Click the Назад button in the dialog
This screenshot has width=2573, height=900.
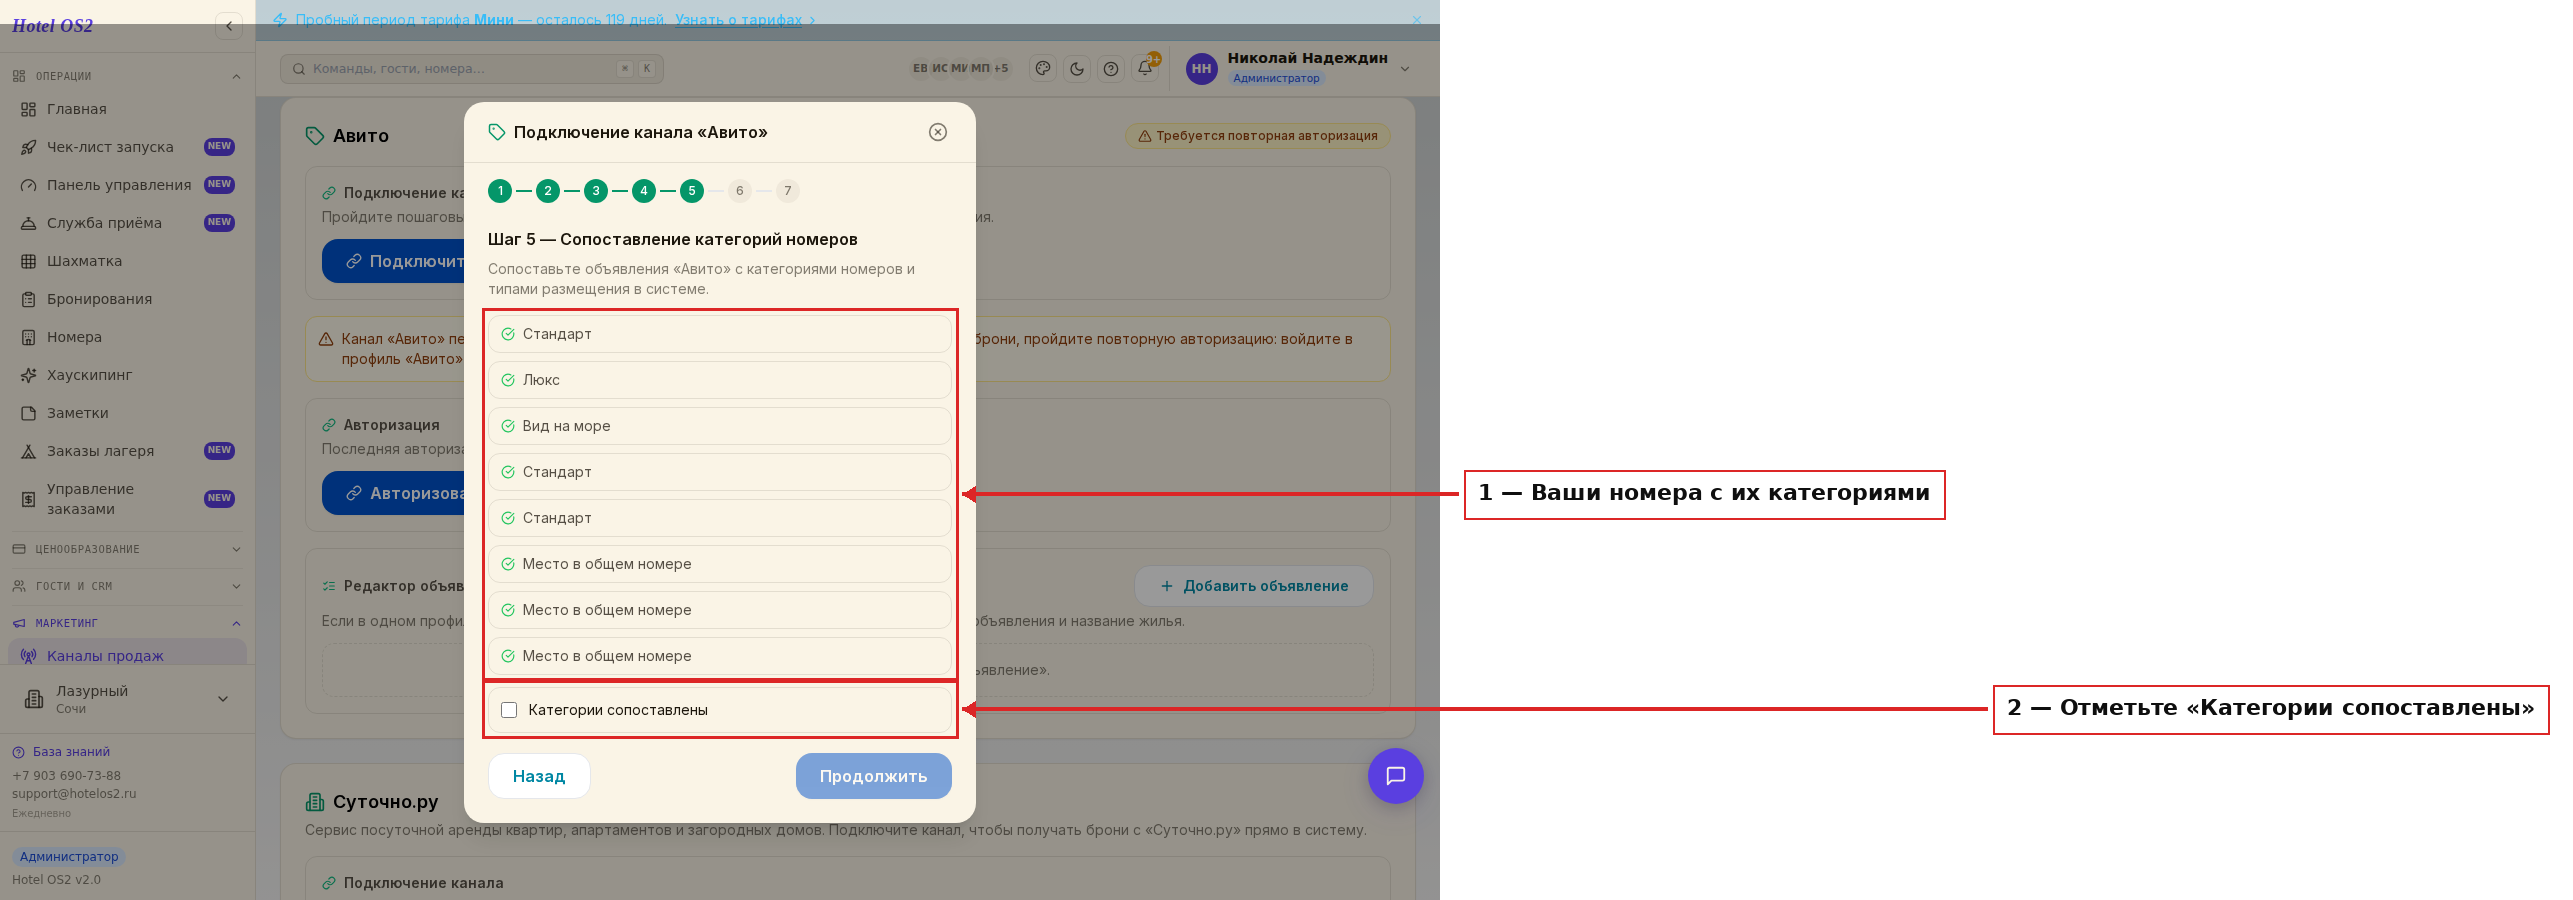[x=539, y=776]
